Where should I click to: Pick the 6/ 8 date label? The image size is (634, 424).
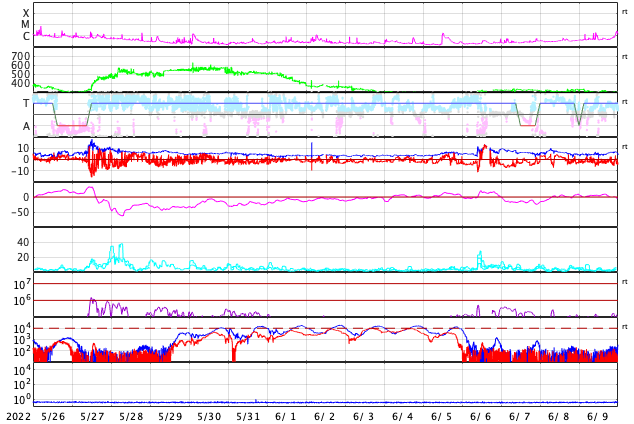click(558, 417)
